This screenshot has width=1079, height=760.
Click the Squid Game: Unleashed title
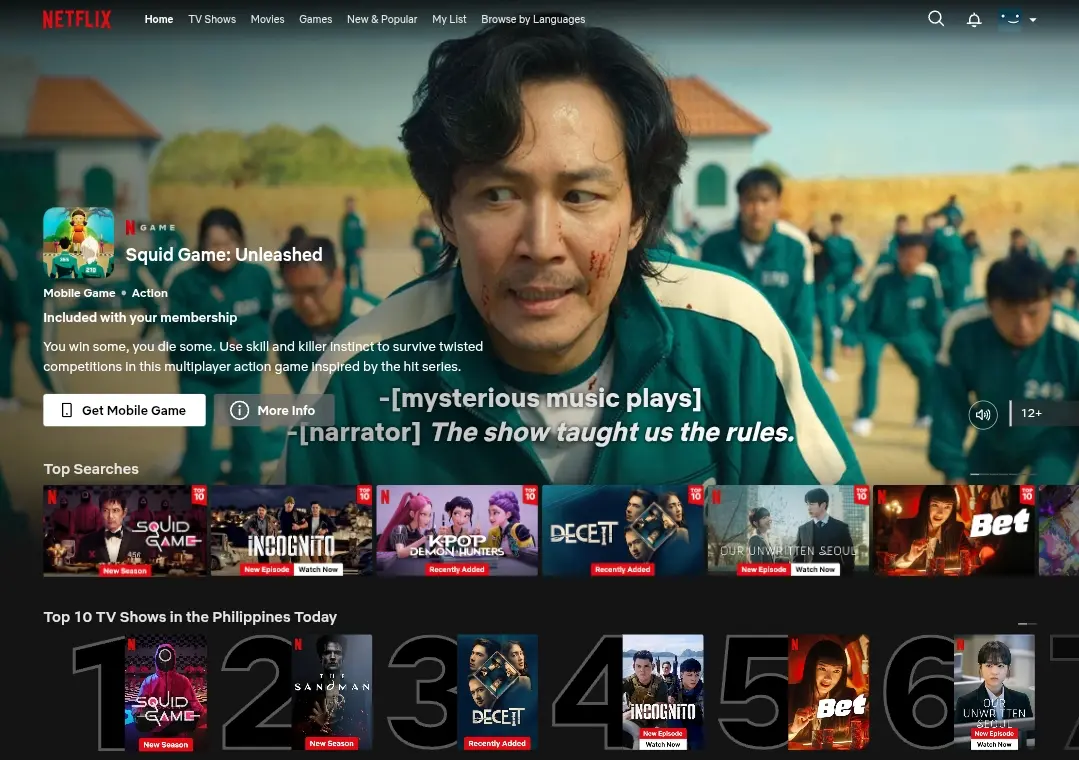point(224,255)
